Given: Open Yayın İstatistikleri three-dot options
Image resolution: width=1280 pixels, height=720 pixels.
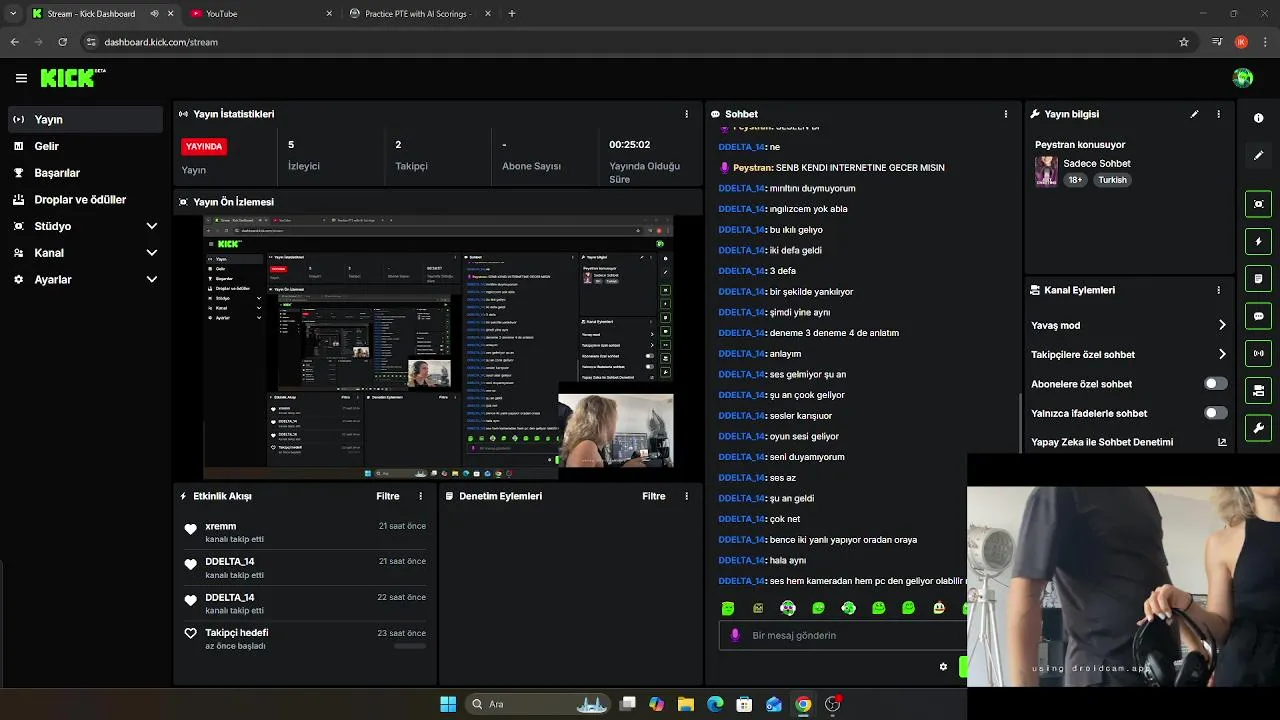Looking at the screenshot, I should click(686, 114).
